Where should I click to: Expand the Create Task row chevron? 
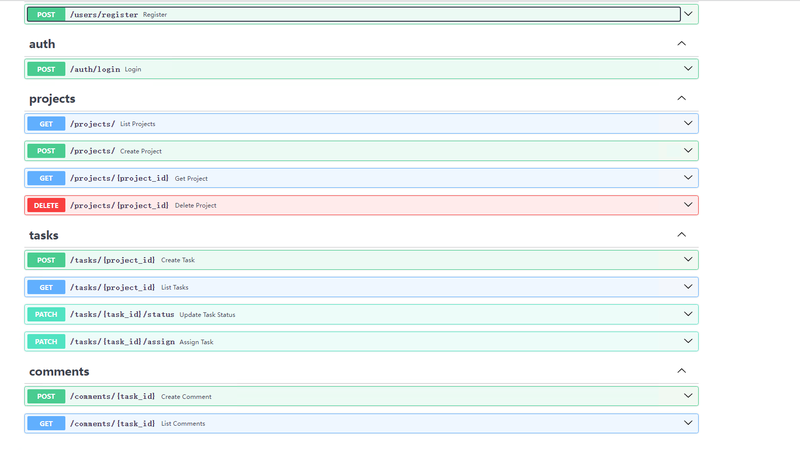(x=688, y=260)
